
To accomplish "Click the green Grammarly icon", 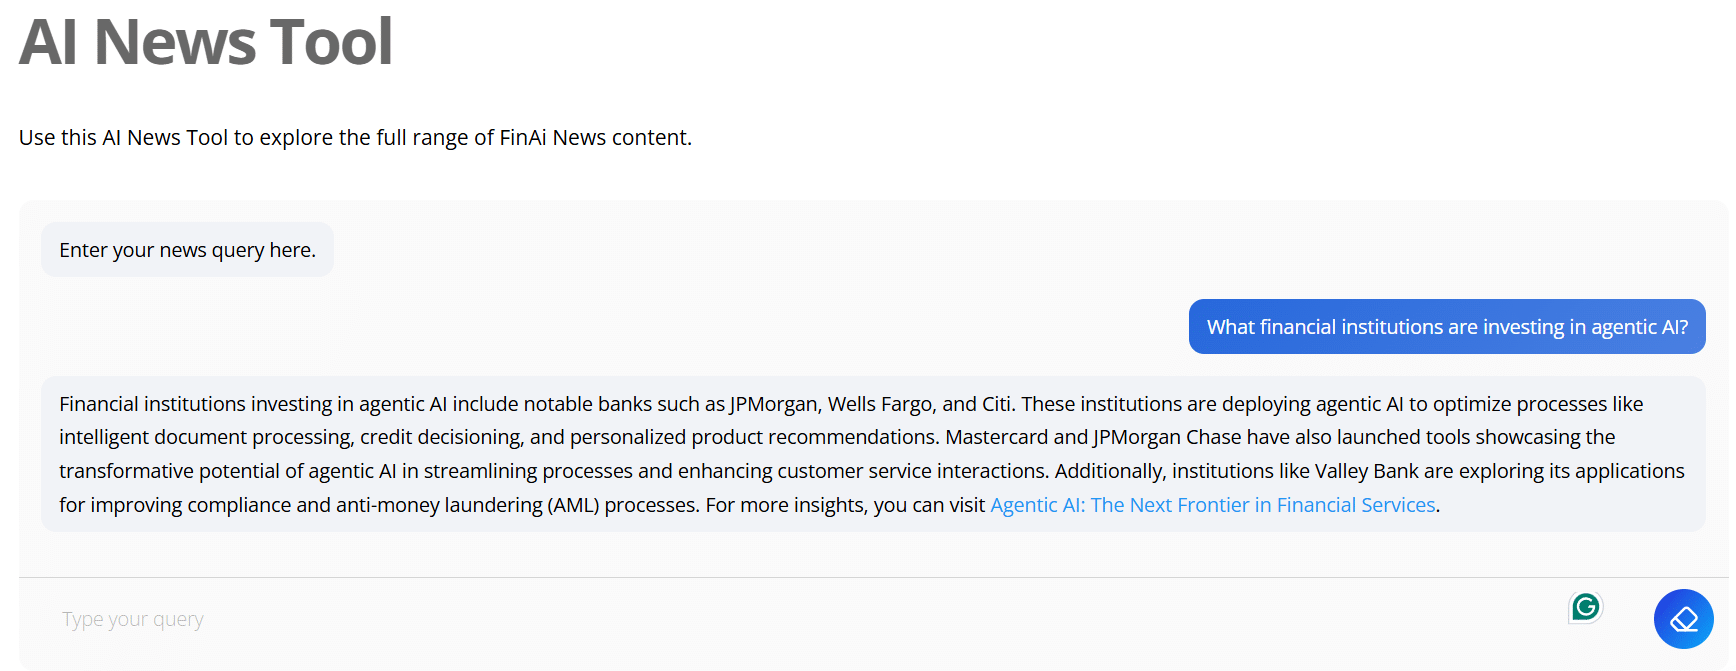I will tap(1585, 607).
